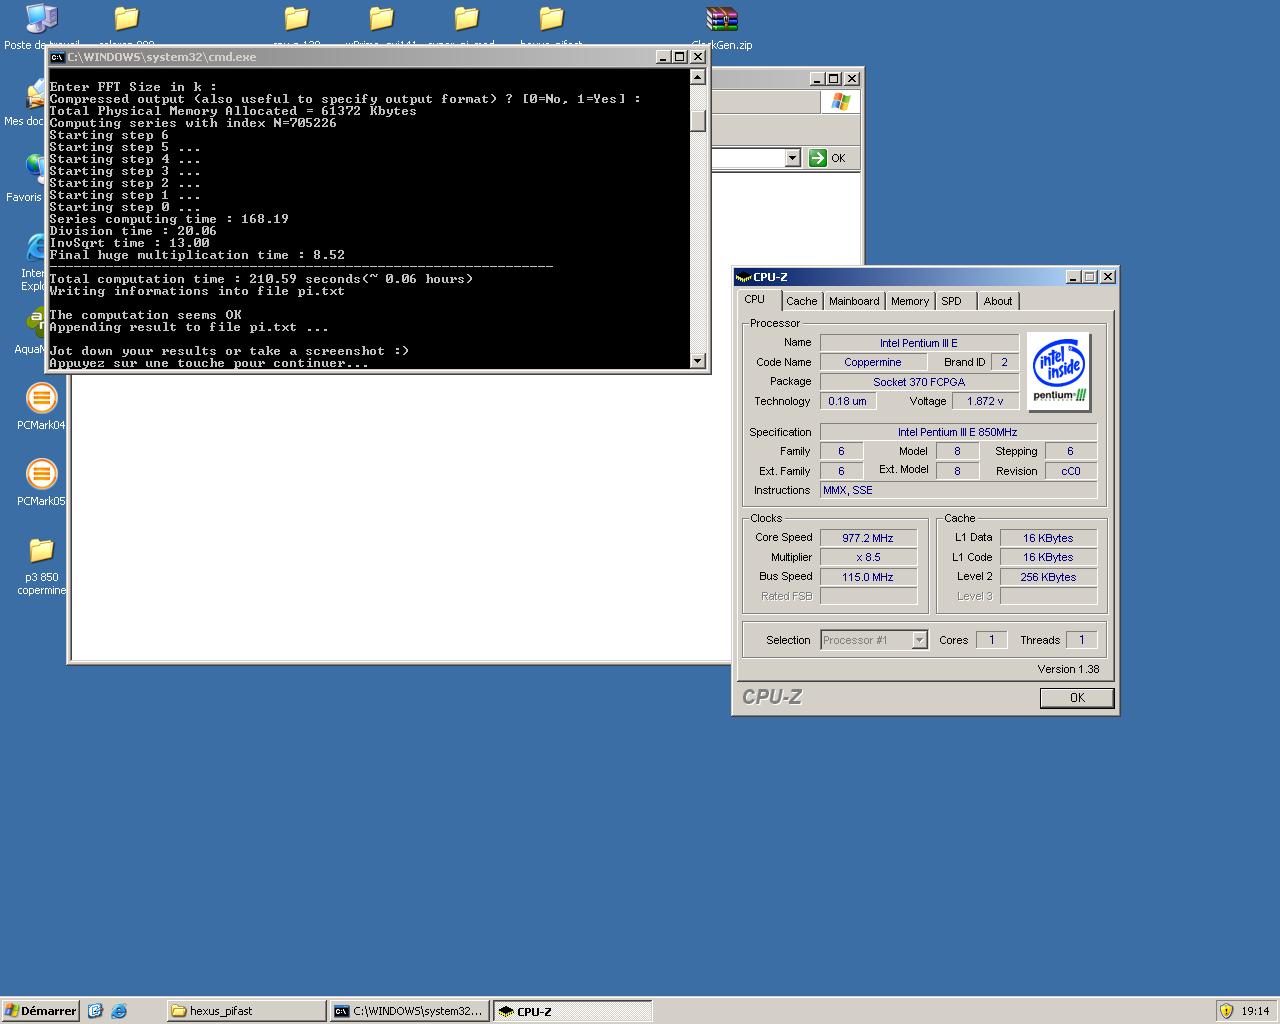
Task: Open the wPrime_gui141 desktop folder
Action: (381, 20)
